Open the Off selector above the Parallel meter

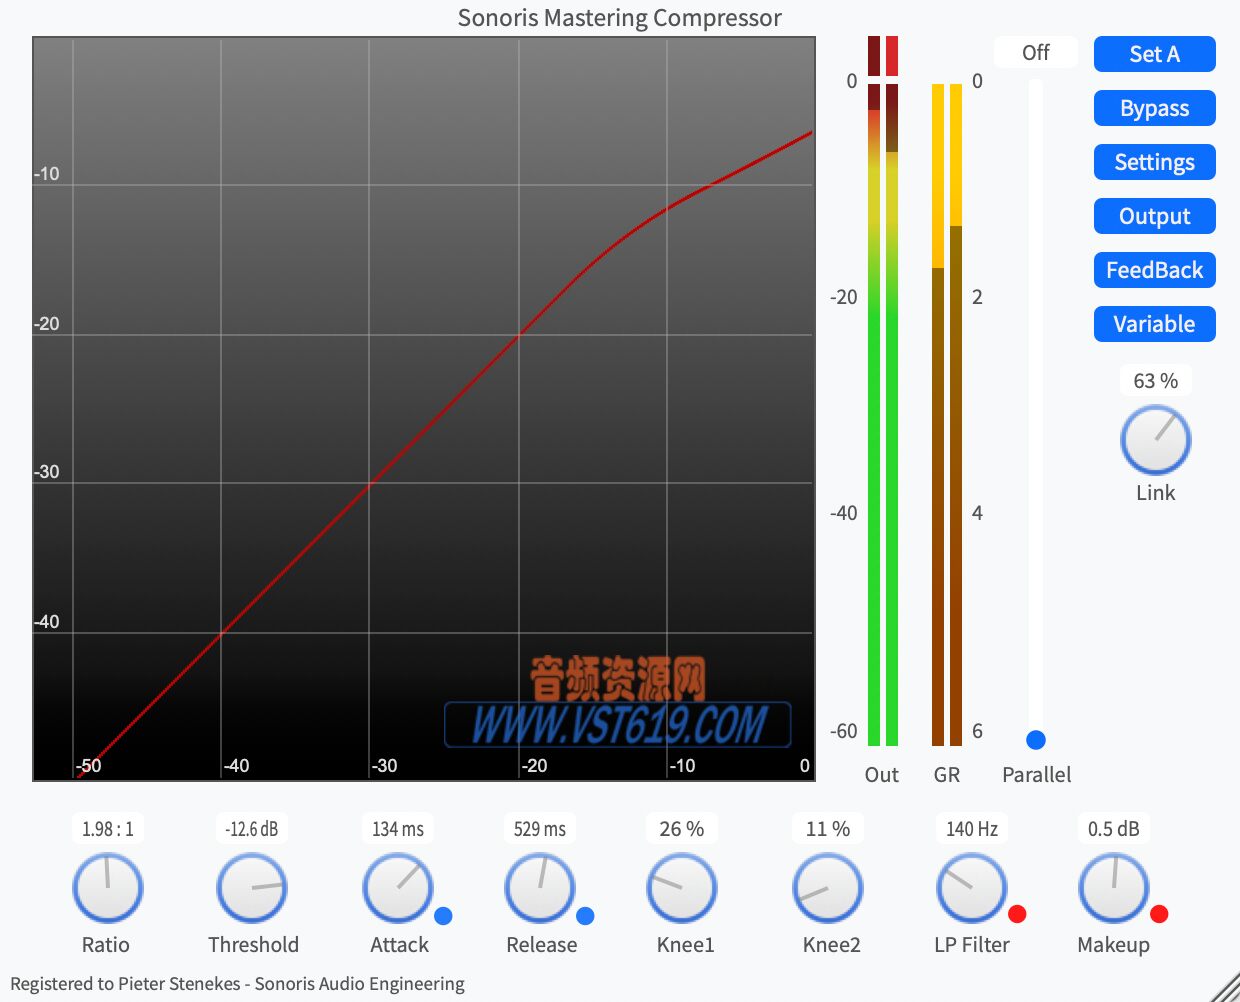point(1036,52)
